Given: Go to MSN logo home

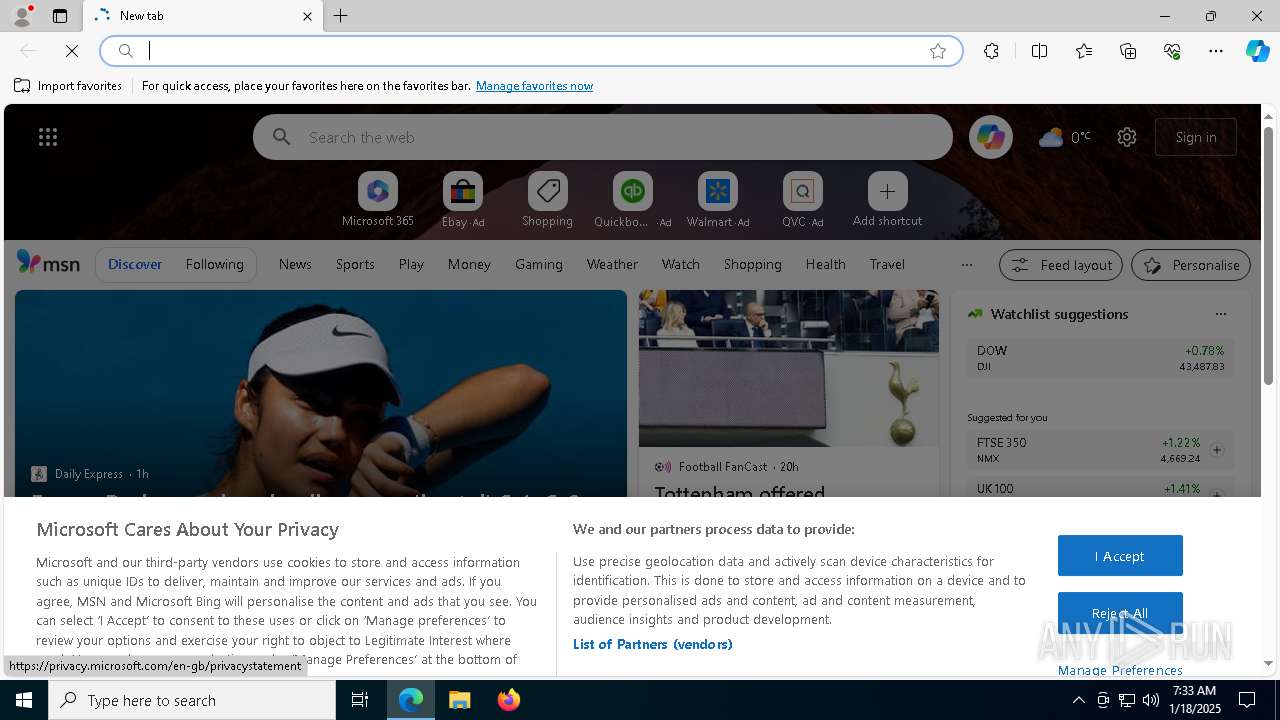Looking at the screenshot, I should 48,263.
